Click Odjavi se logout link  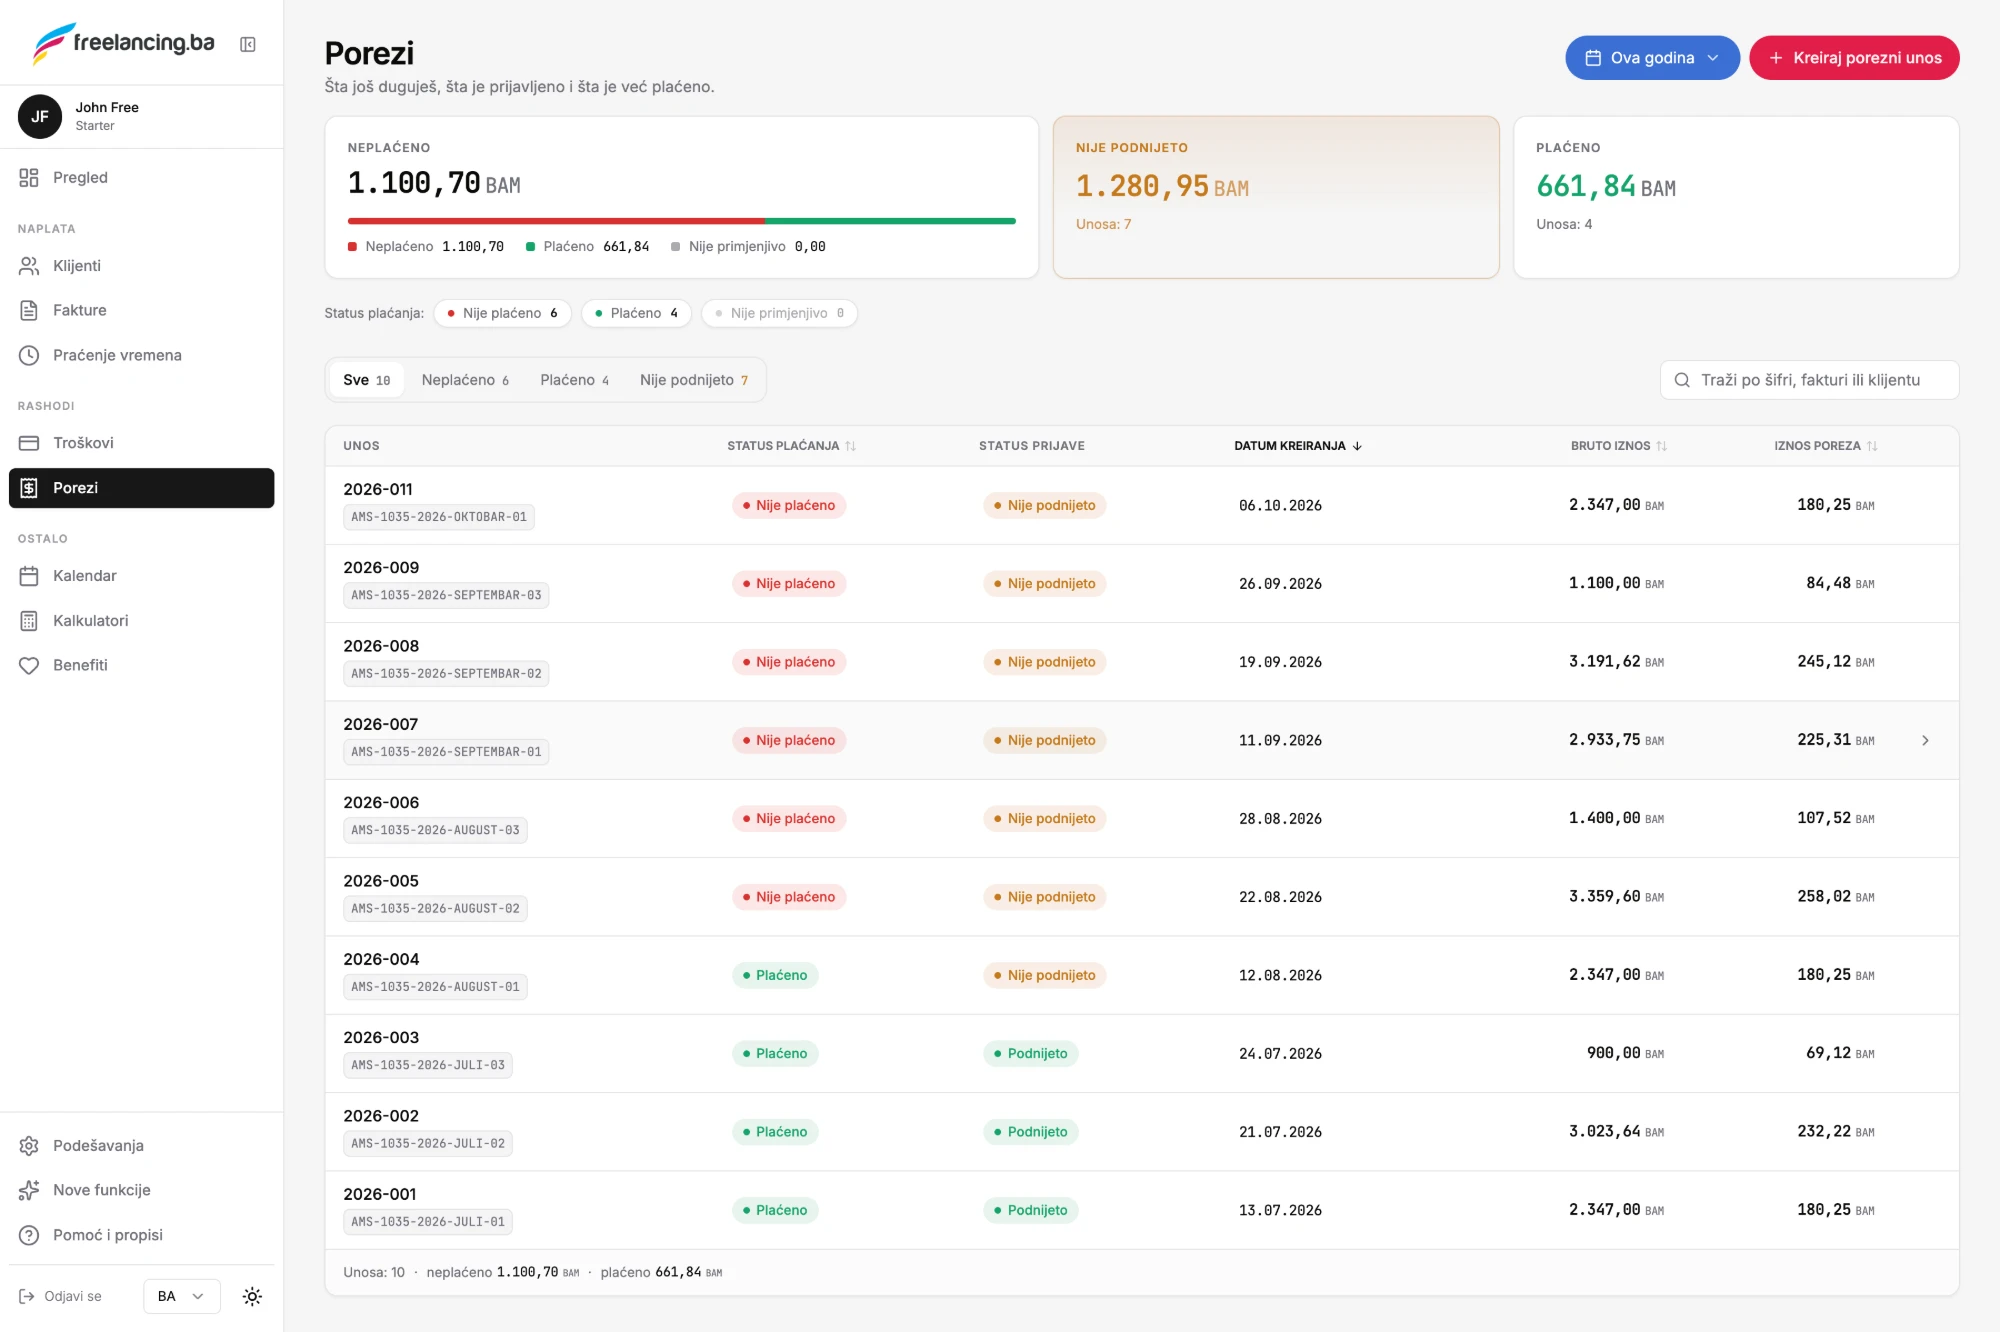point(61,1296)
